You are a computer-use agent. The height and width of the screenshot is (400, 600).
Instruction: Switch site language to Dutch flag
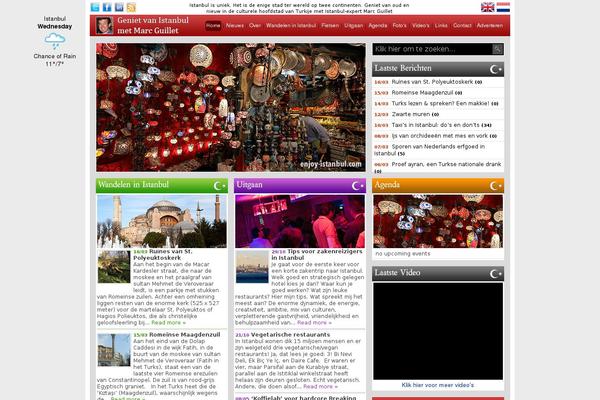click(x=503, y=7)
